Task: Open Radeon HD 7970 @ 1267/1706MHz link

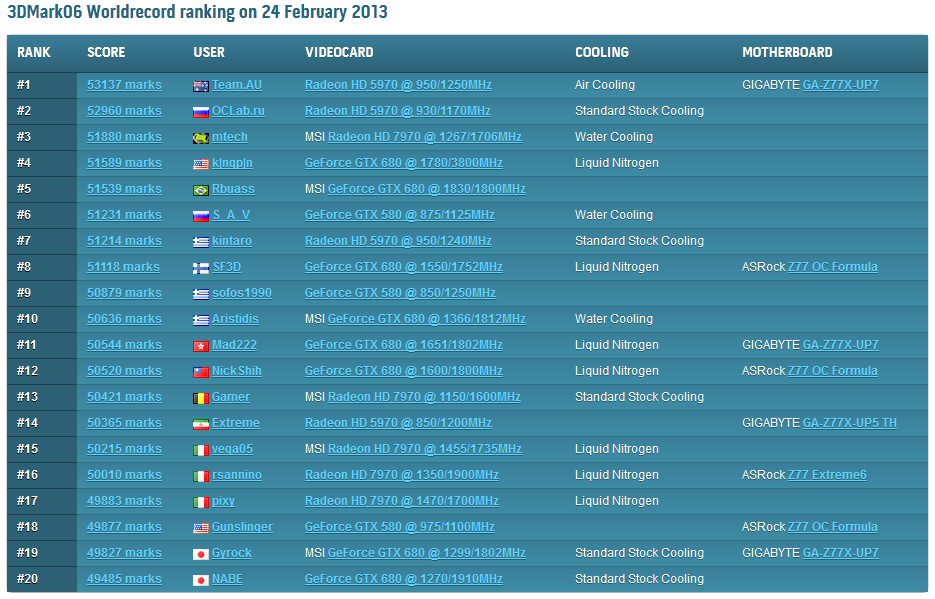Action: pyautogui.click(x=425, y=136)
